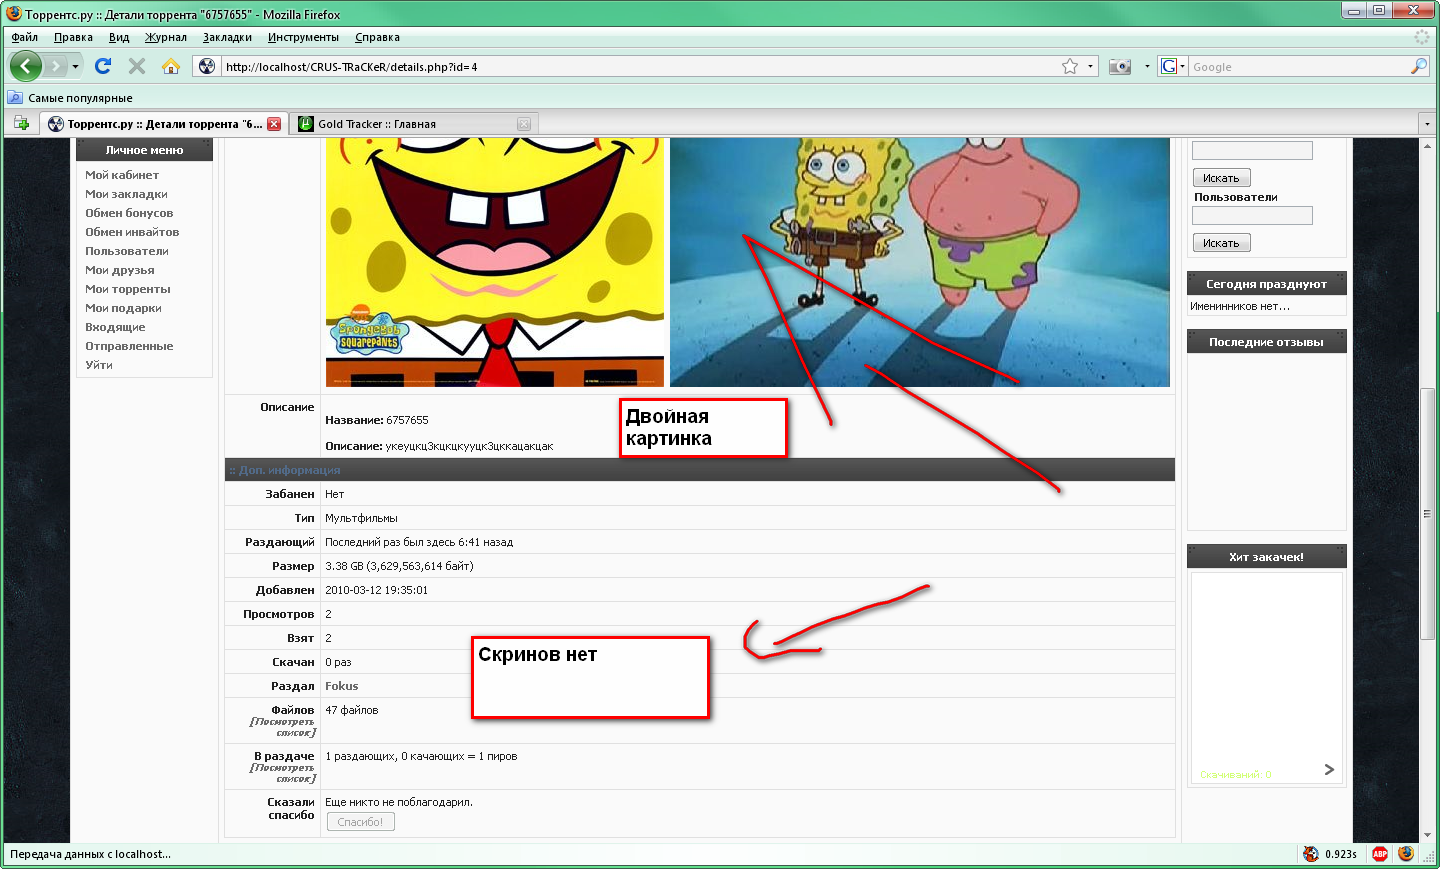The width and height of the screenshot is (1440, 869).
Task: Open Мои подарки link
Action: 123,308
